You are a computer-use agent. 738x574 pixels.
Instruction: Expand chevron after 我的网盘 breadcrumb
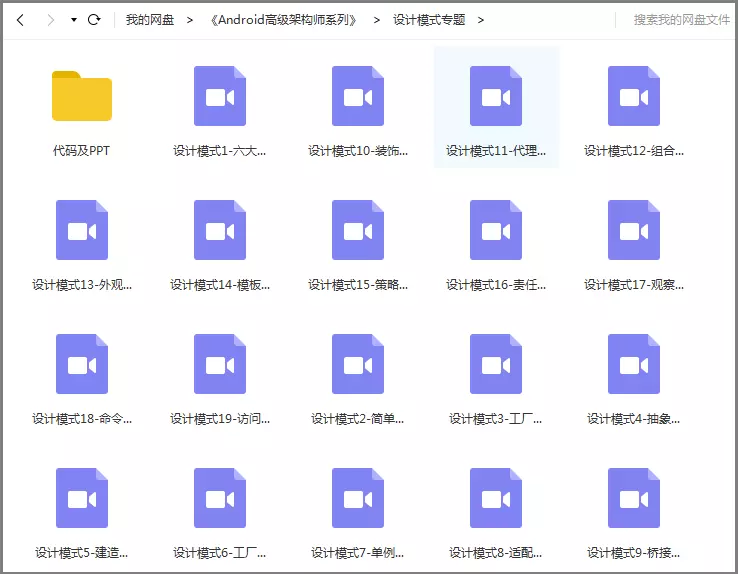[190, 20]
